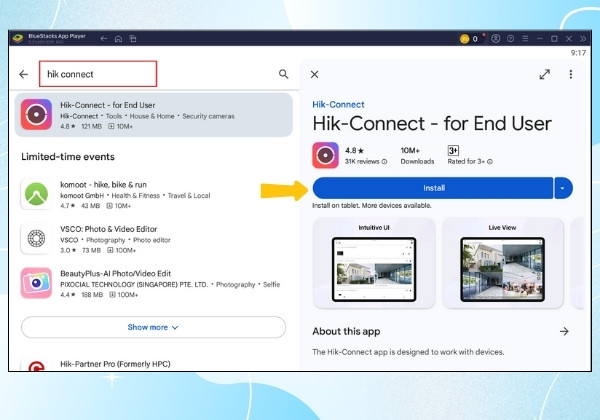Screen dimensions: 600x420
Task: Expand list with Show more button
Action: pyautogui.click(x=153, y=327)
